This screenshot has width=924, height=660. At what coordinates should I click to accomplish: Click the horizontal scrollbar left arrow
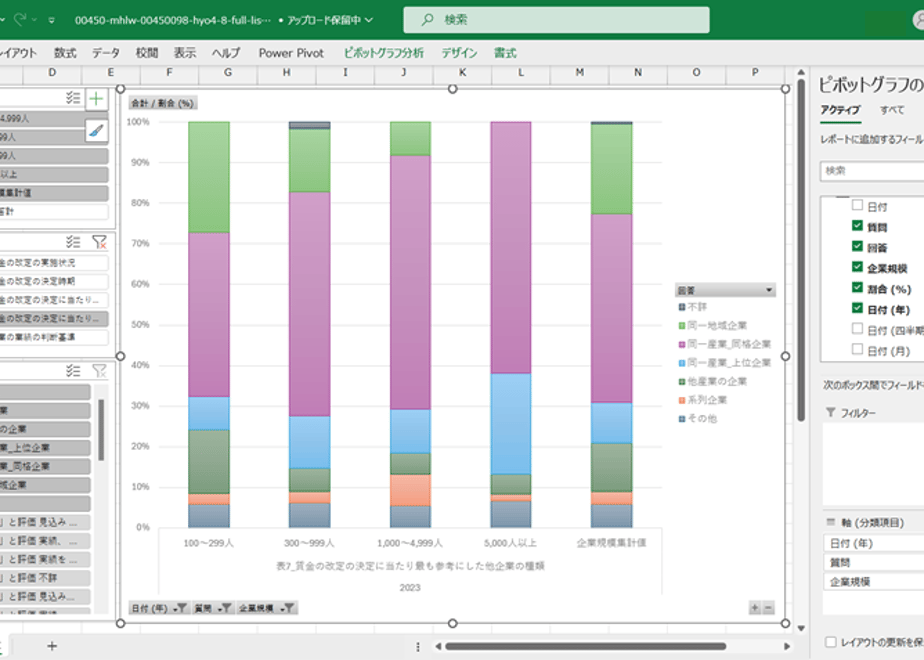point(438,646)
